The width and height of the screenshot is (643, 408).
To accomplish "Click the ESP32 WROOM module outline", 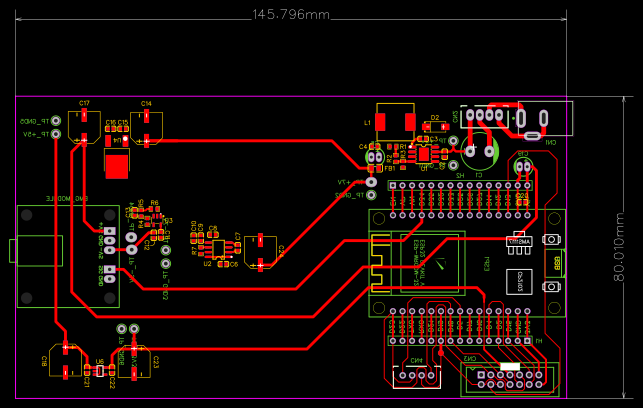I will pyautogui.click(x=417, y=263).
